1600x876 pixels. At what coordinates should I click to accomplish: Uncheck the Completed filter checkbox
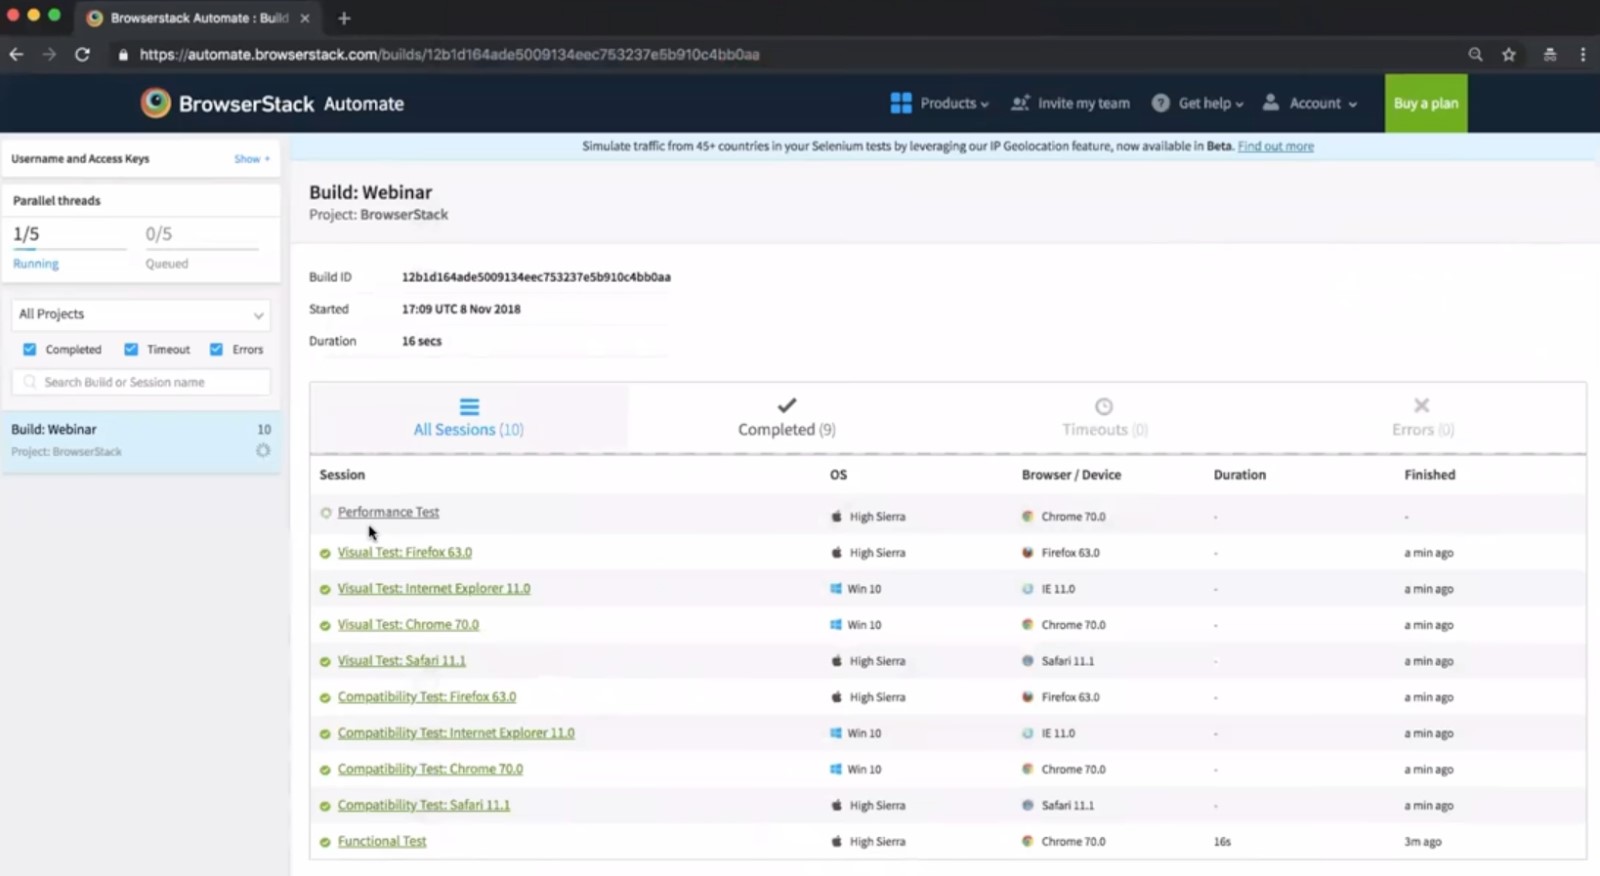pyautogui.click(x=29, y=349)
